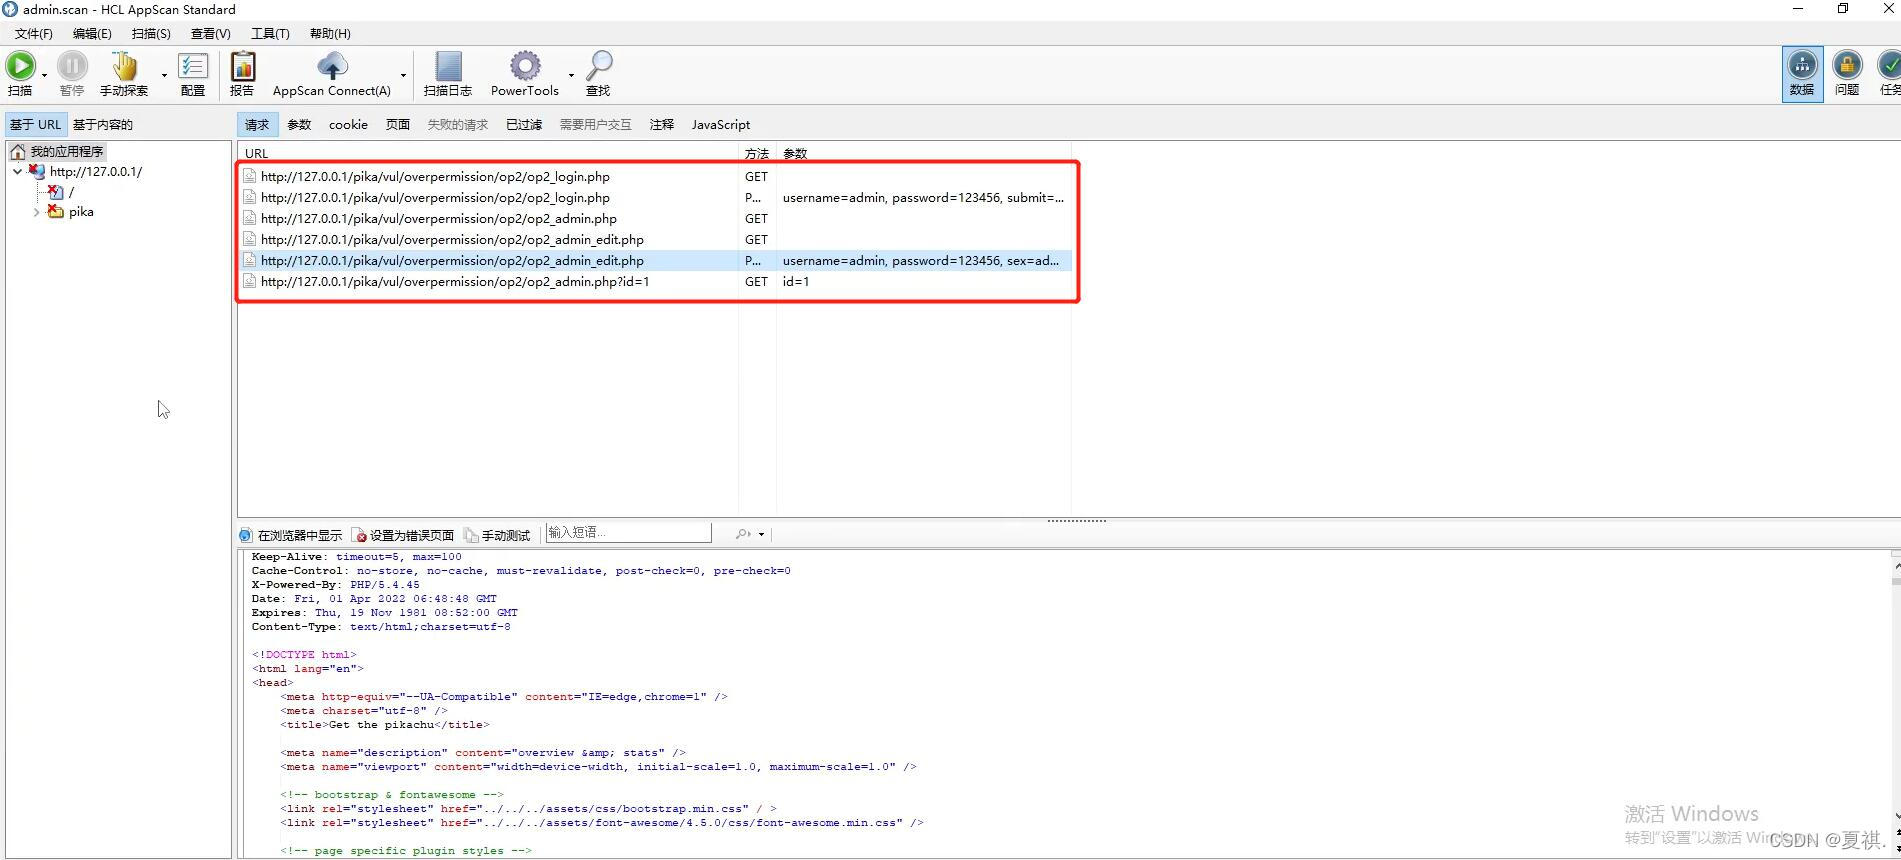The width and height of the screenshot is (1901, 860).
Task: Select the GET op2_login.php request row
Action: pyautogui.click(x=656, y=176)
